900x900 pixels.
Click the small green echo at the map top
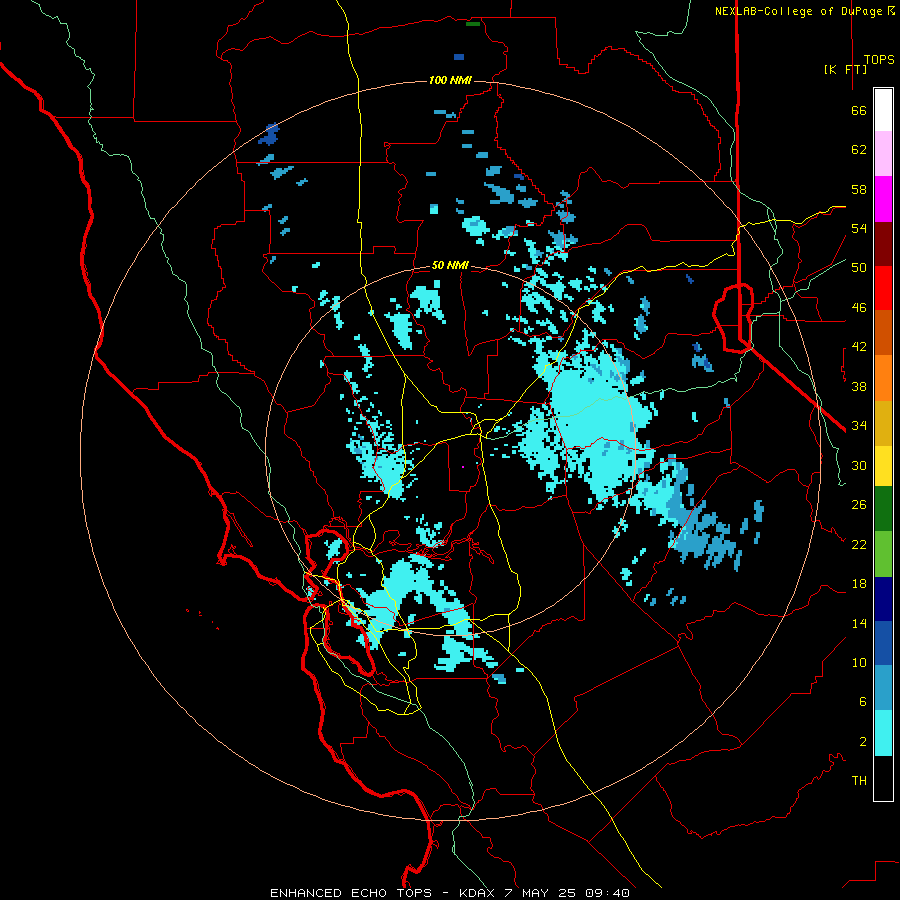point(472,24)
